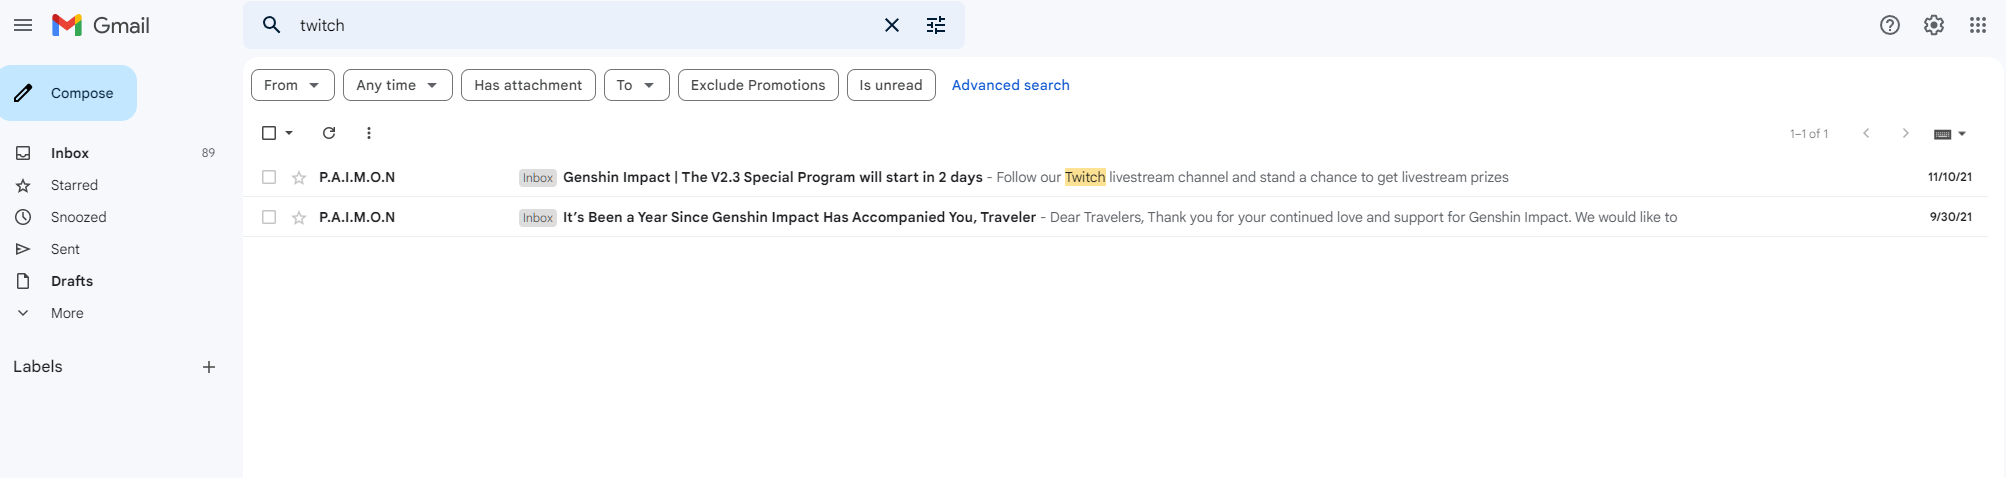Screen dimensions: 2006x478
Task: Open the main menu hamburger icon
Action: 23,25
